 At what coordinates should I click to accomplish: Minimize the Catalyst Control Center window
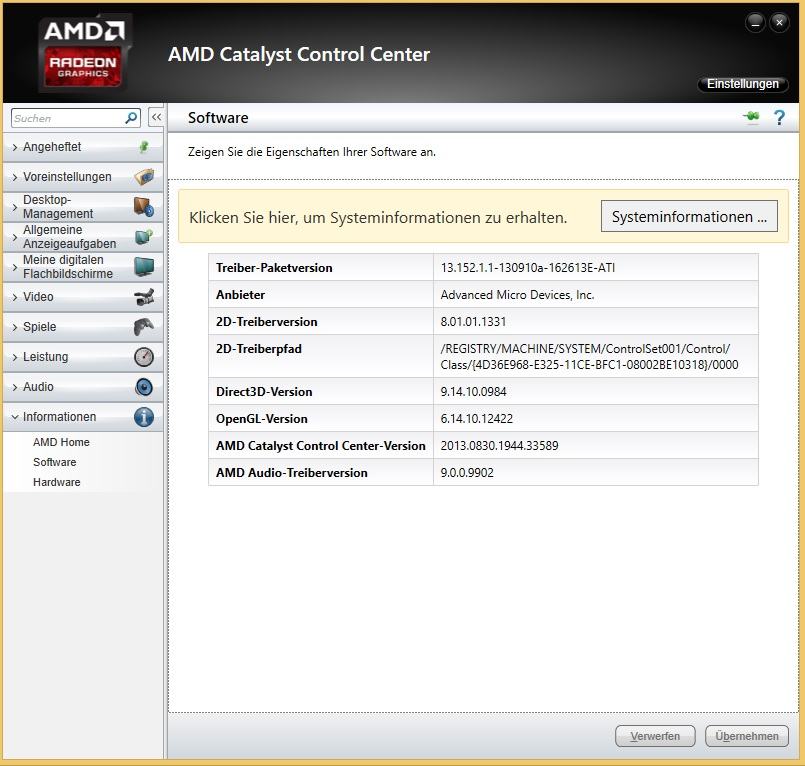pyautogui.click(x=755, y=23)
